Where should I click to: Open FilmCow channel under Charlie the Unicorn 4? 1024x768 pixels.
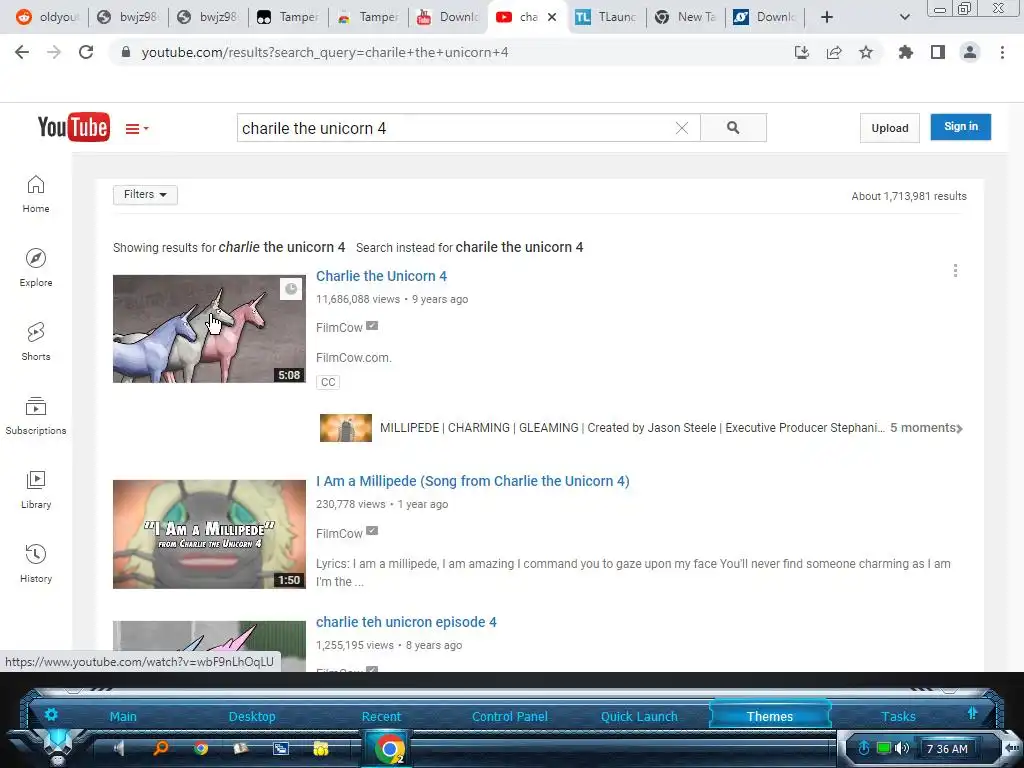[339, 328]
